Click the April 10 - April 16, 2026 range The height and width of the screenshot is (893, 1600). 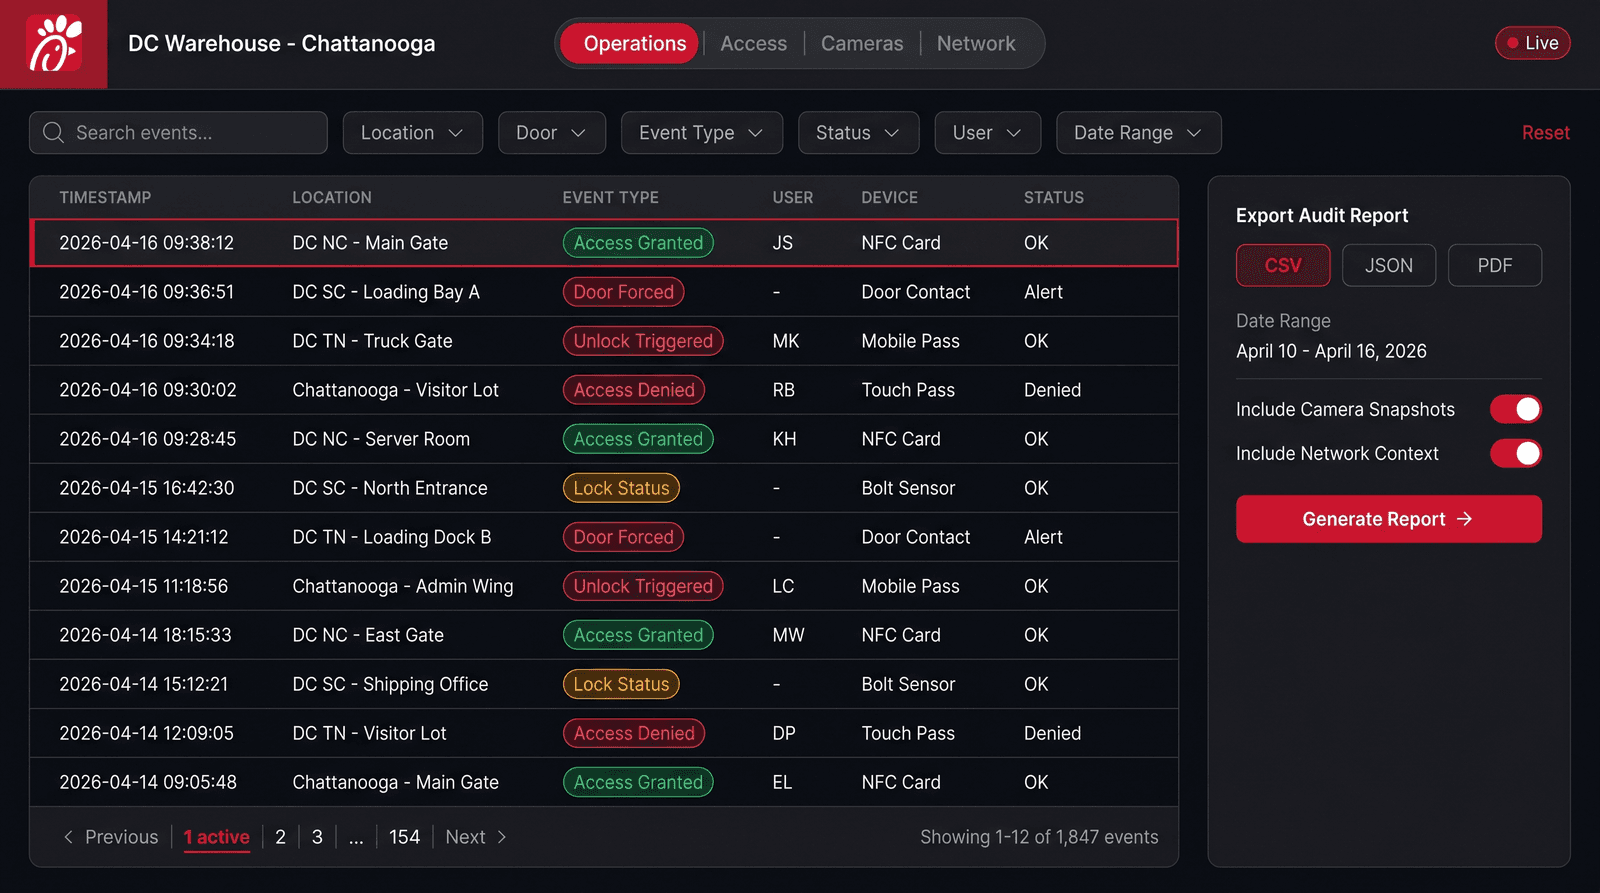point(1331,351)
